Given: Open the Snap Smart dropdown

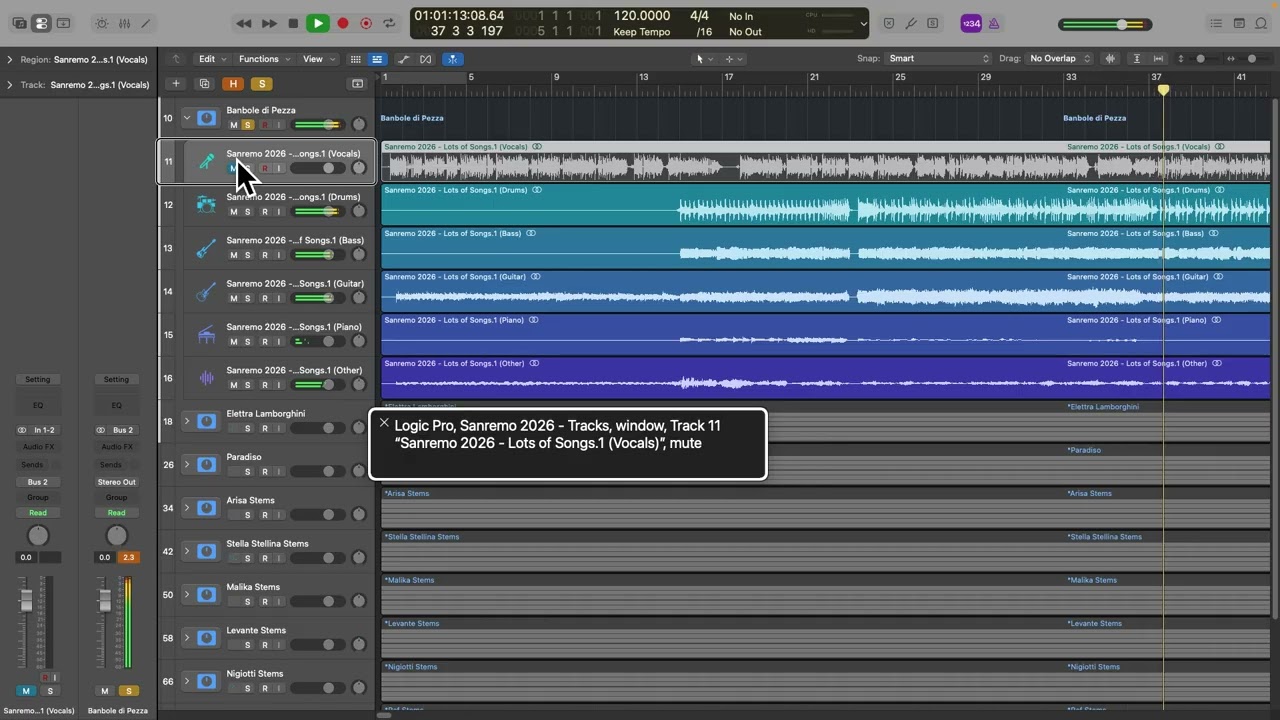Looking at the screenshot, I should click(938, 59).
